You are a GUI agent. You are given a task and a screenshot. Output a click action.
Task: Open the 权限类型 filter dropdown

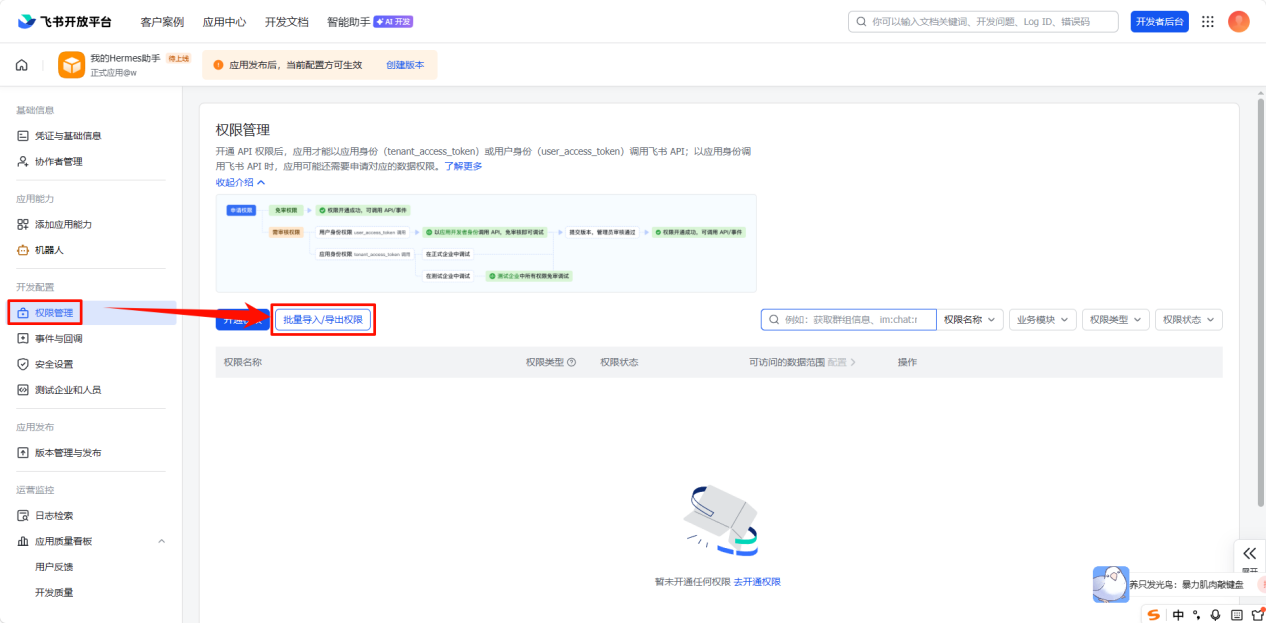(1116, 319)
